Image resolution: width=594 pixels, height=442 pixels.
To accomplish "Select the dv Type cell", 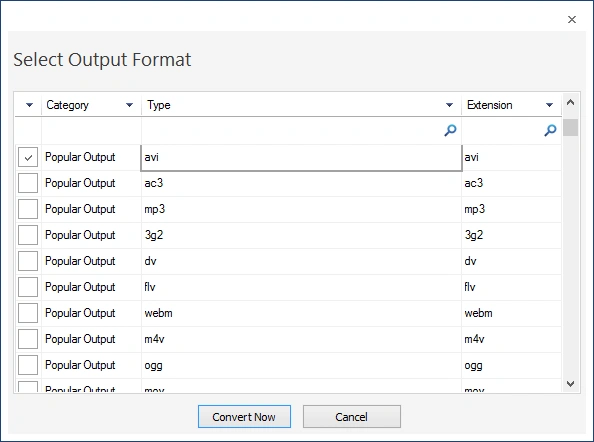I will [301, 261].
